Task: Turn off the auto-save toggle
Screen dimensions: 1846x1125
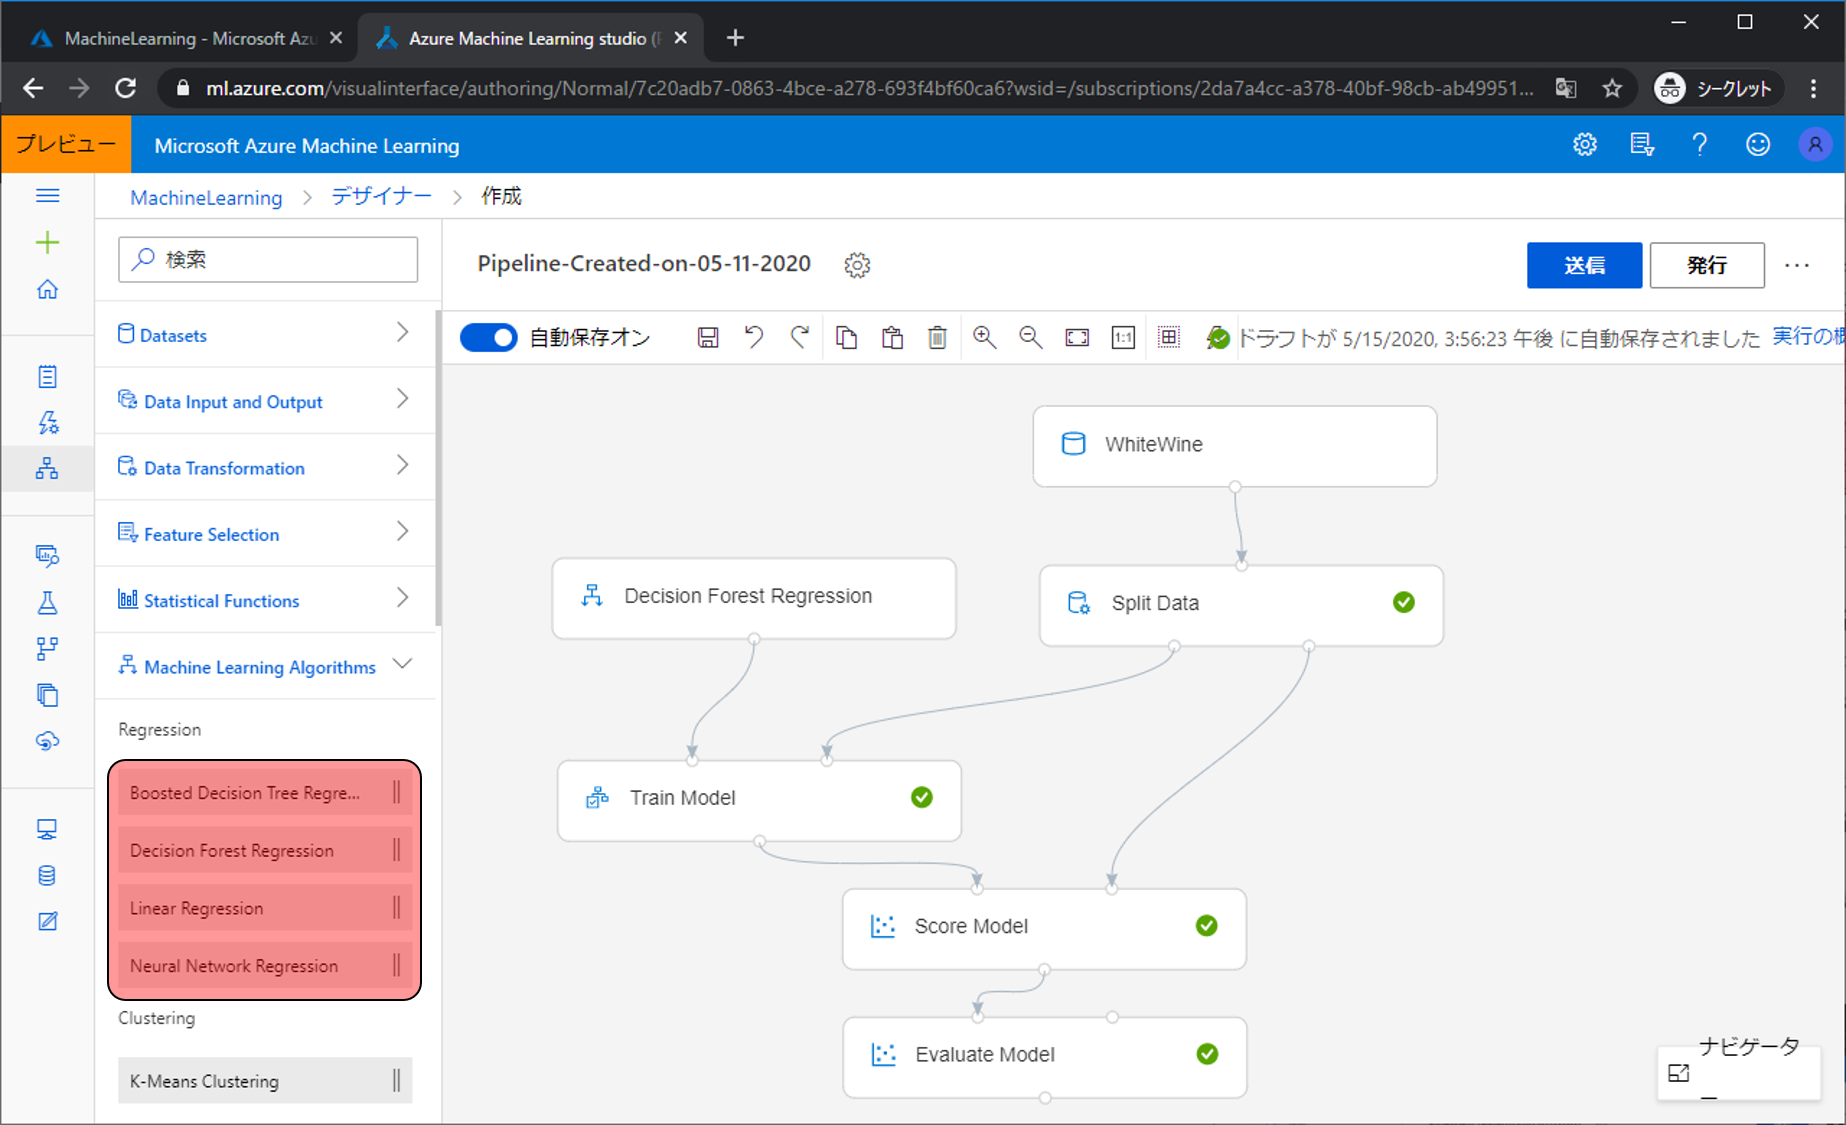Action: tap(488, 338)
